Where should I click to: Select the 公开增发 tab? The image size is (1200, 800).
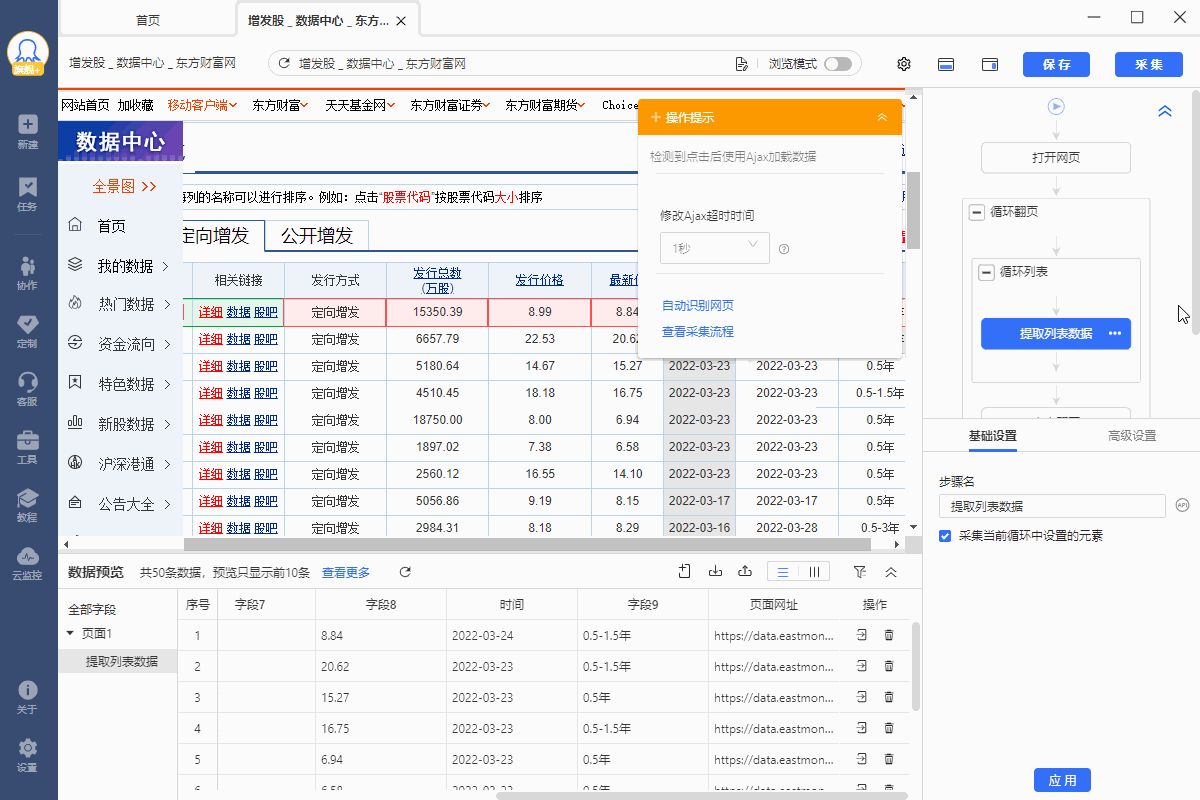click(x=317, y=236)
